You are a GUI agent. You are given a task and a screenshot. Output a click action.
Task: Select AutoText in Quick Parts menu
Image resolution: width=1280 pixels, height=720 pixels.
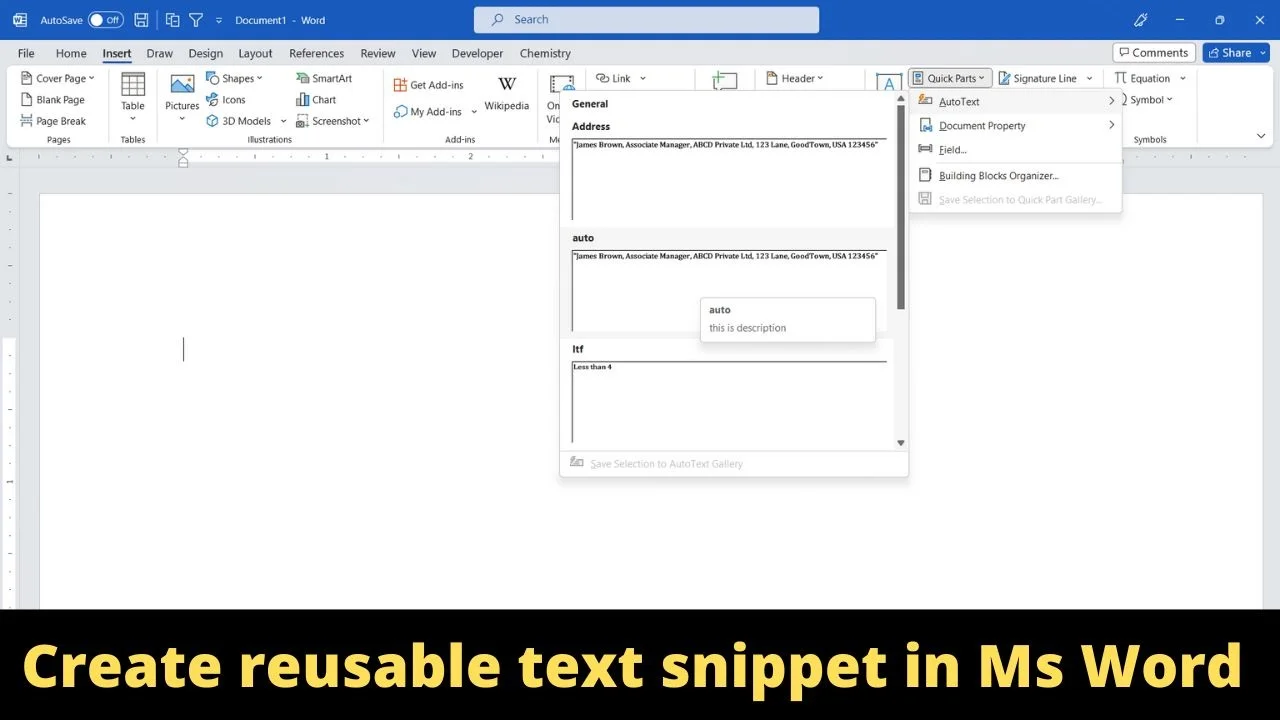point(1015,101)
